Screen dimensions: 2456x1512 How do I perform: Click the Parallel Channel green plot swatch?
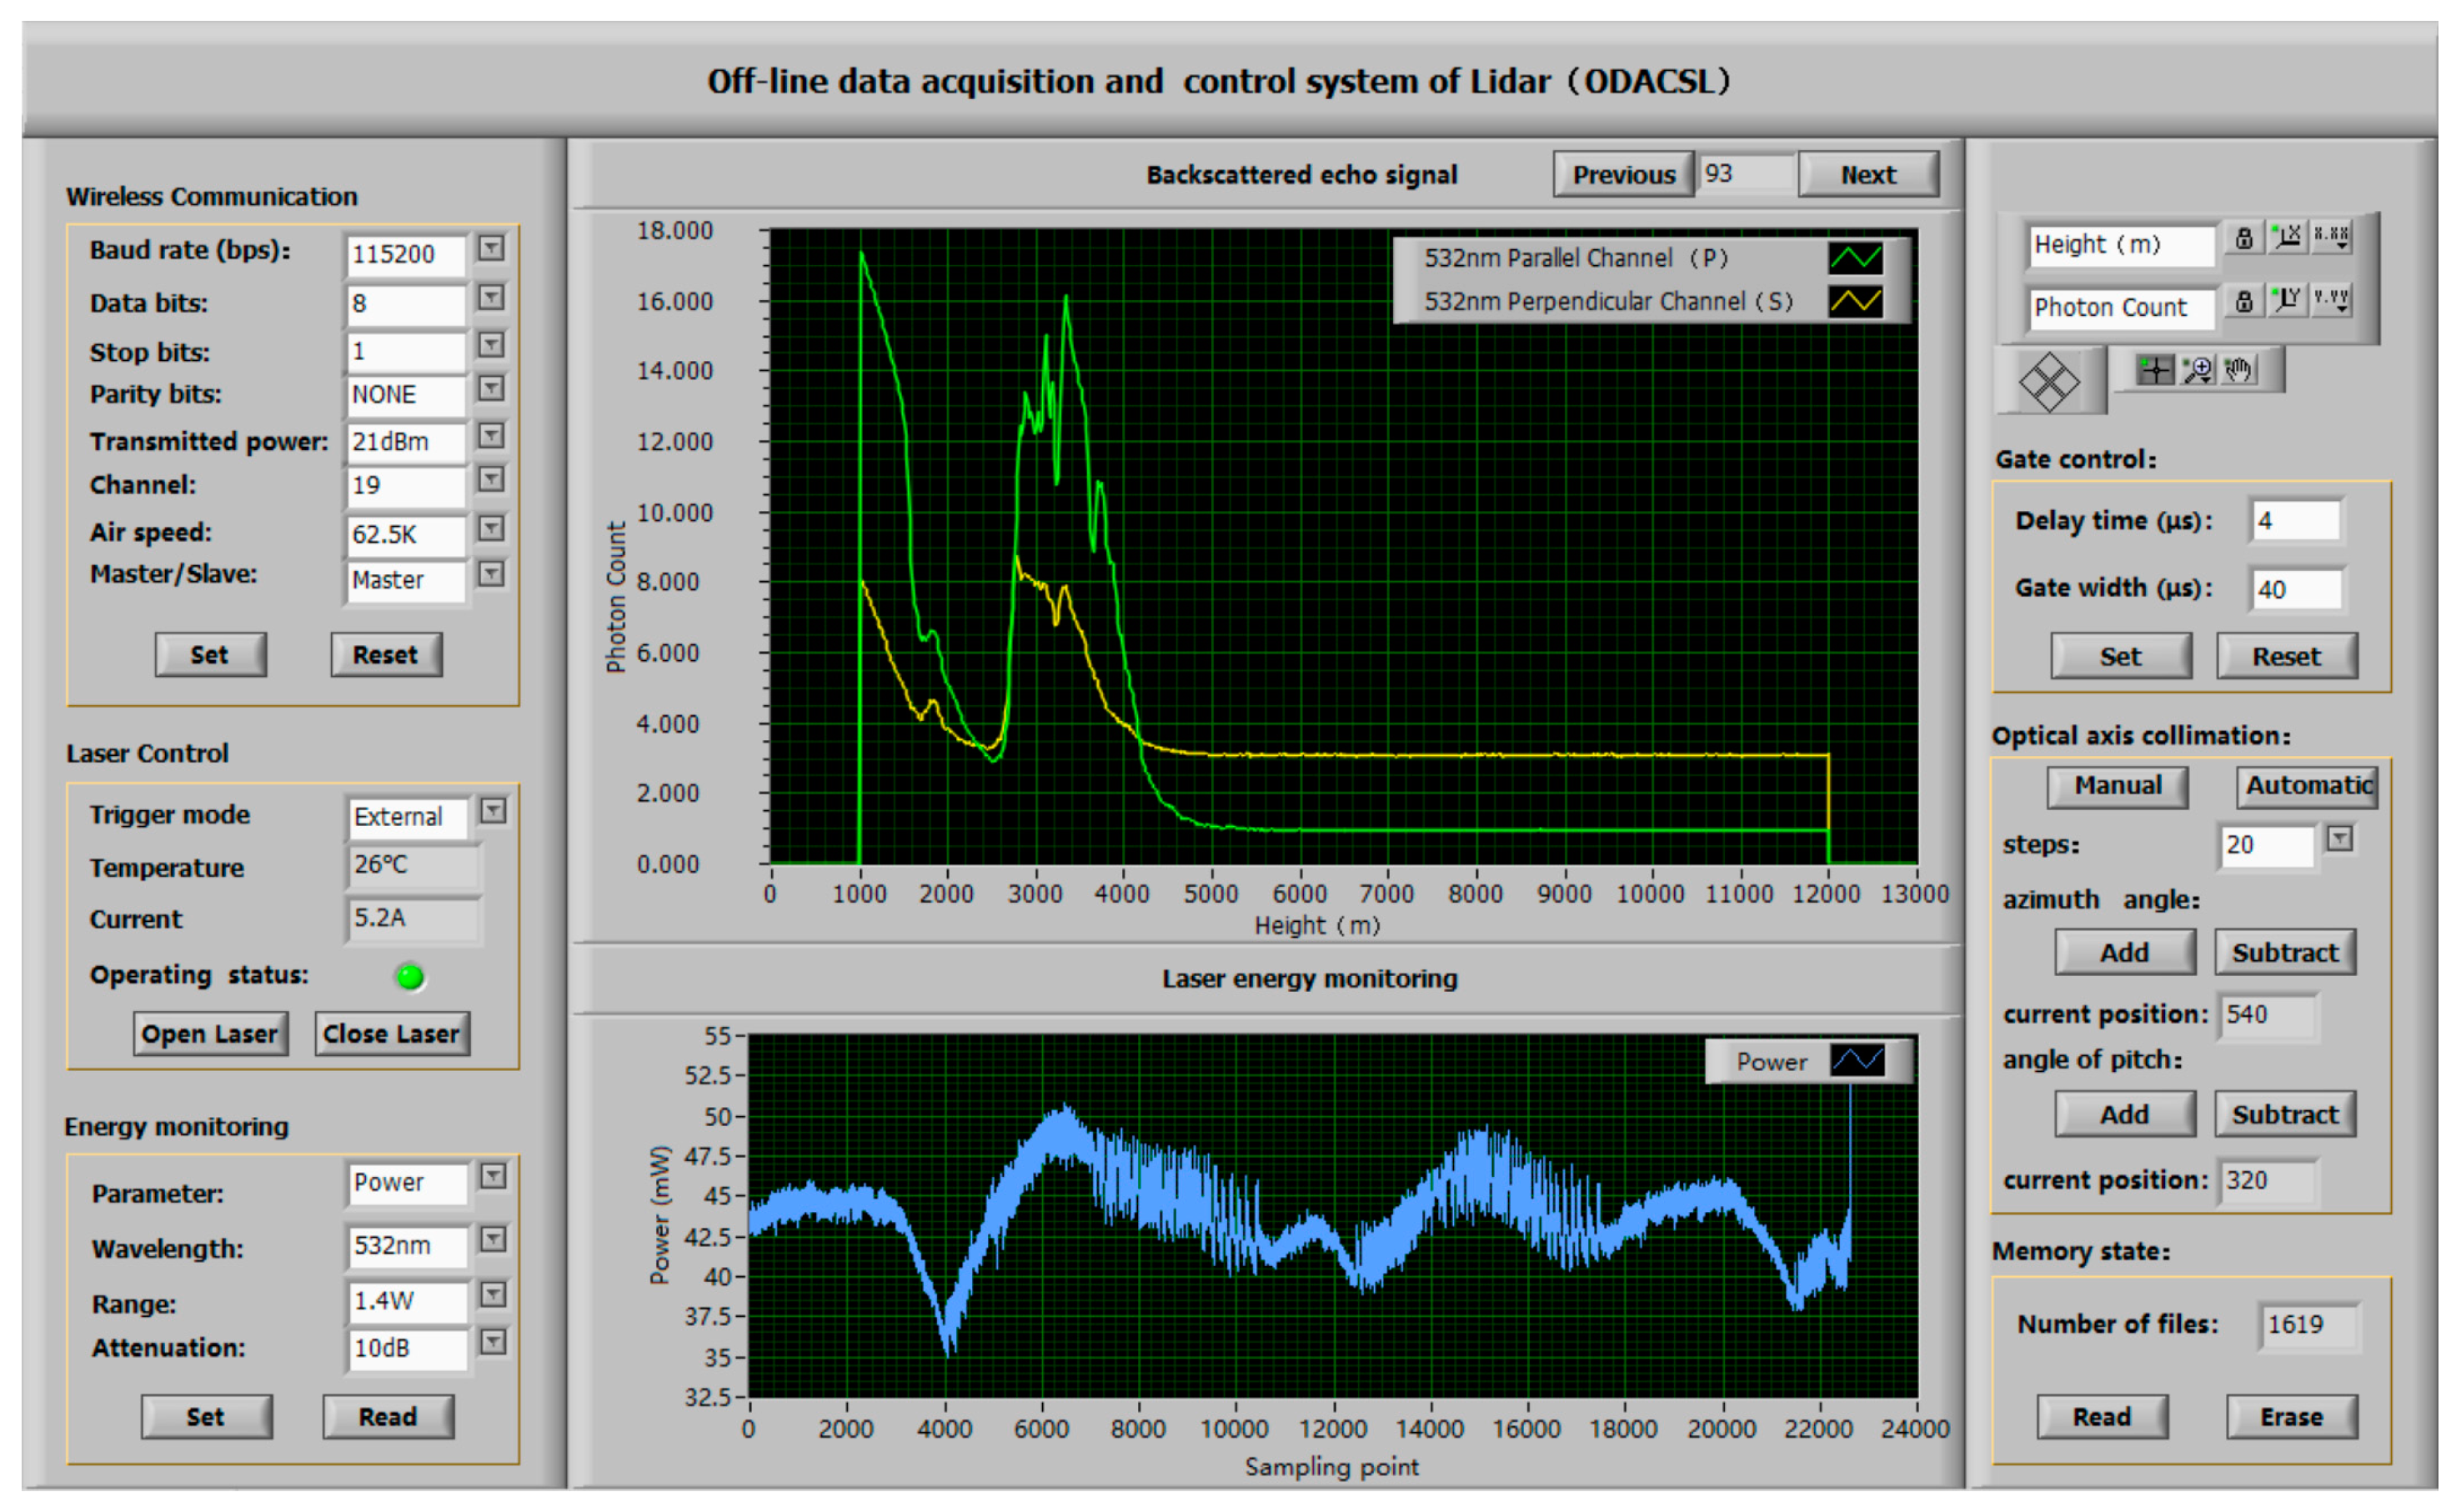[x=1855, y=259]
